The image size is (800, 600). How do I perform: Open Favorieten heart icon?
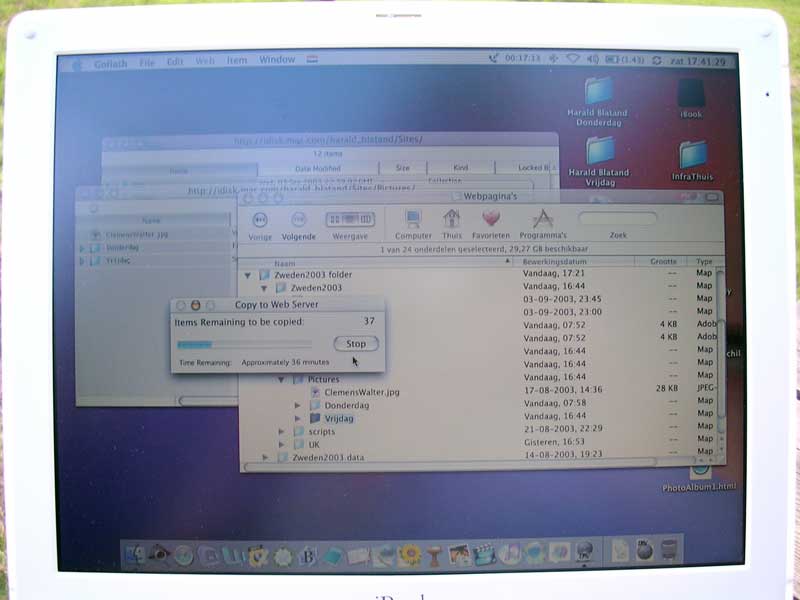pos(492,218)
